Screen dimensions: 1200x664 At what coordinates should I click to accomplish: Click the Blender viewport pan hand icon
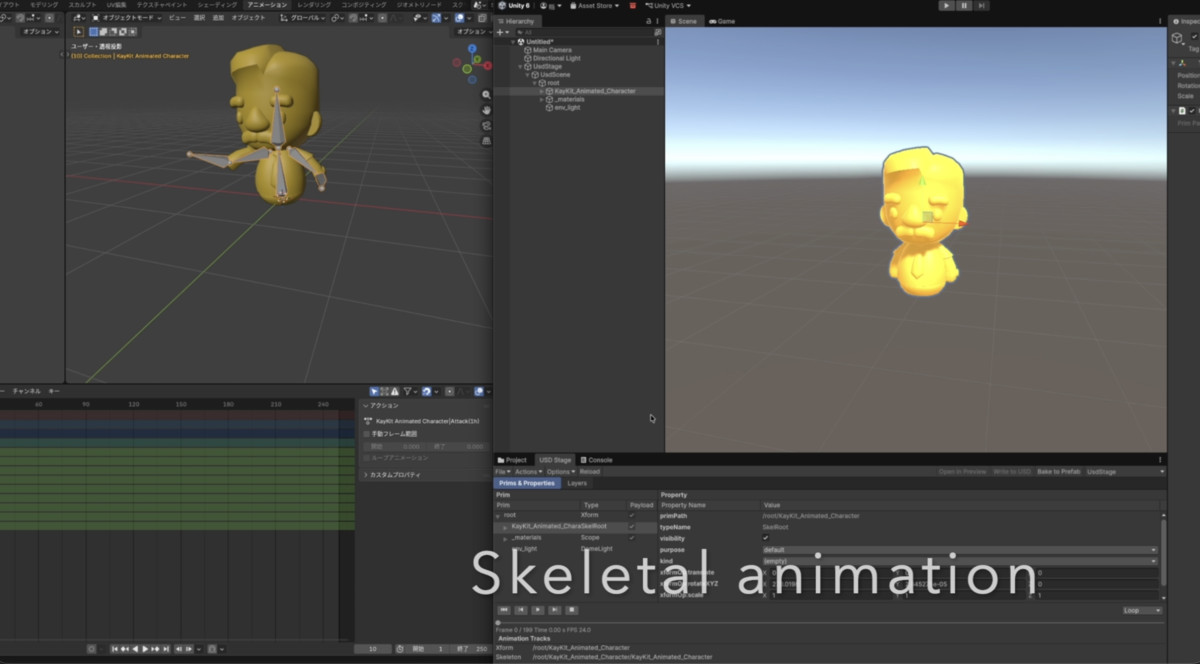tap(486, 110)
